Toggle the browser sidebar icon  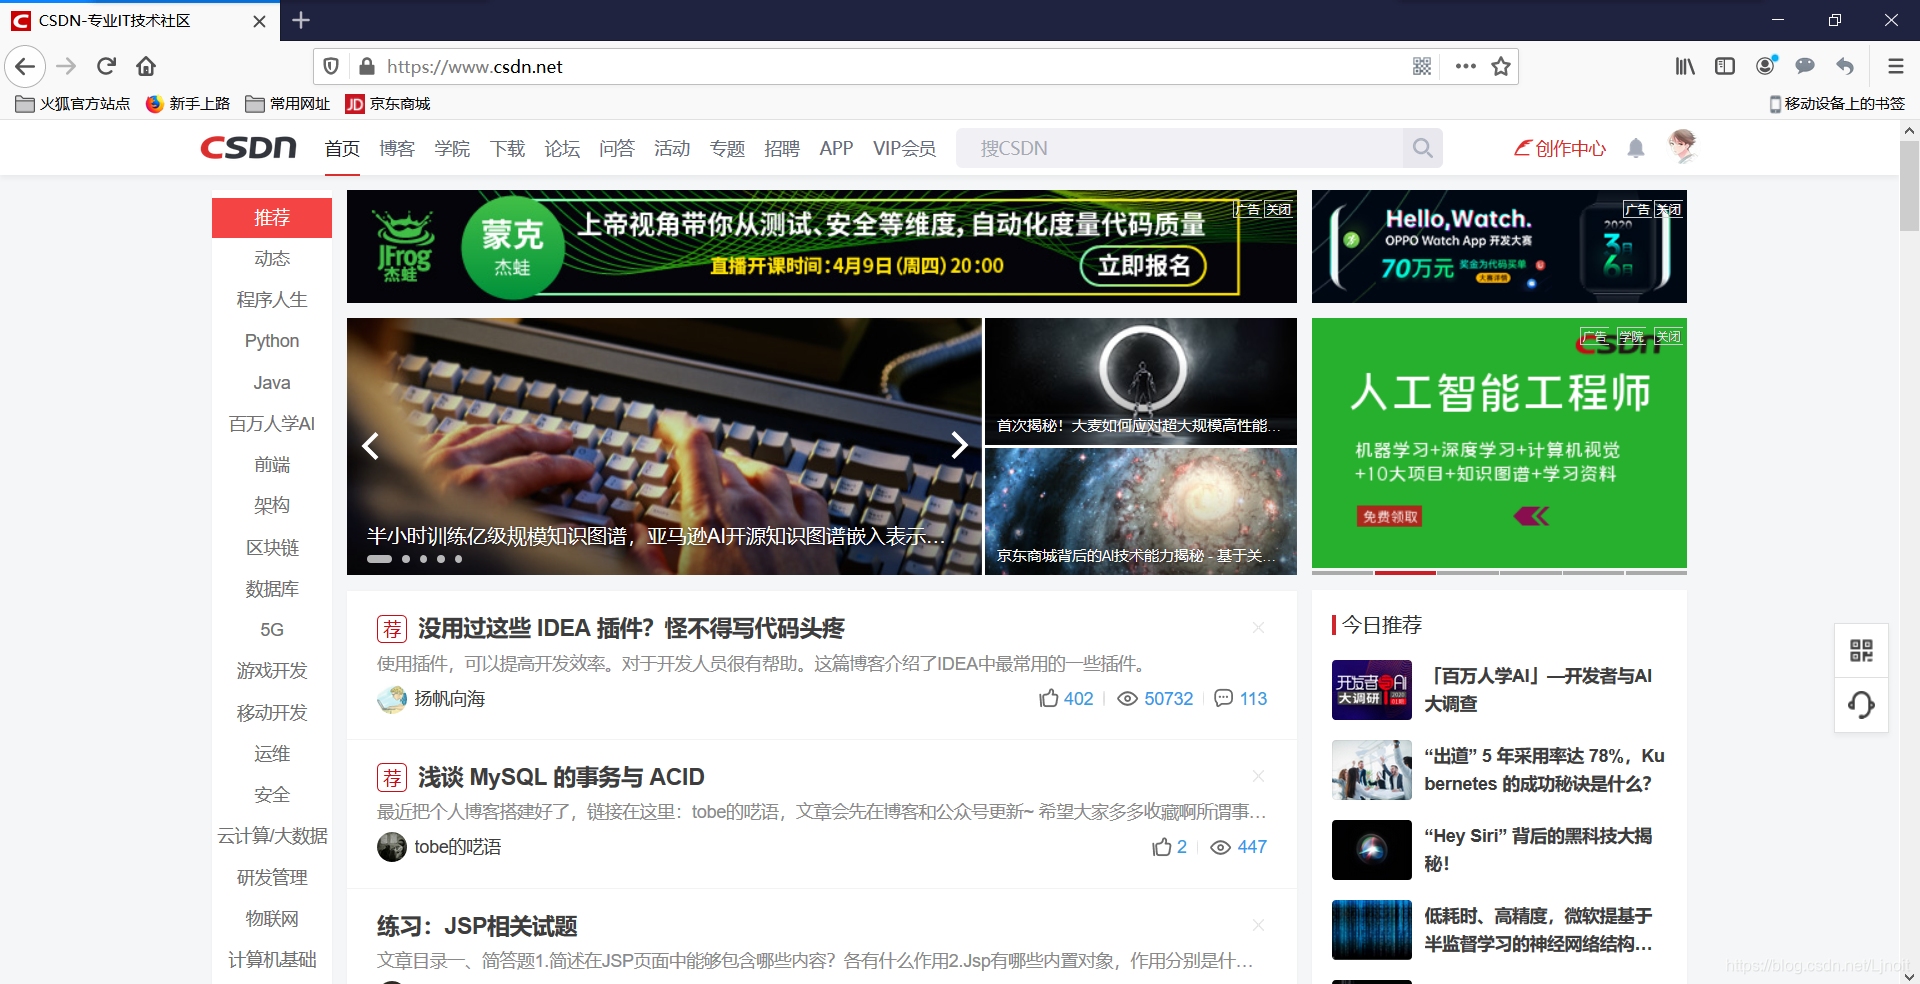(1725, 66)
